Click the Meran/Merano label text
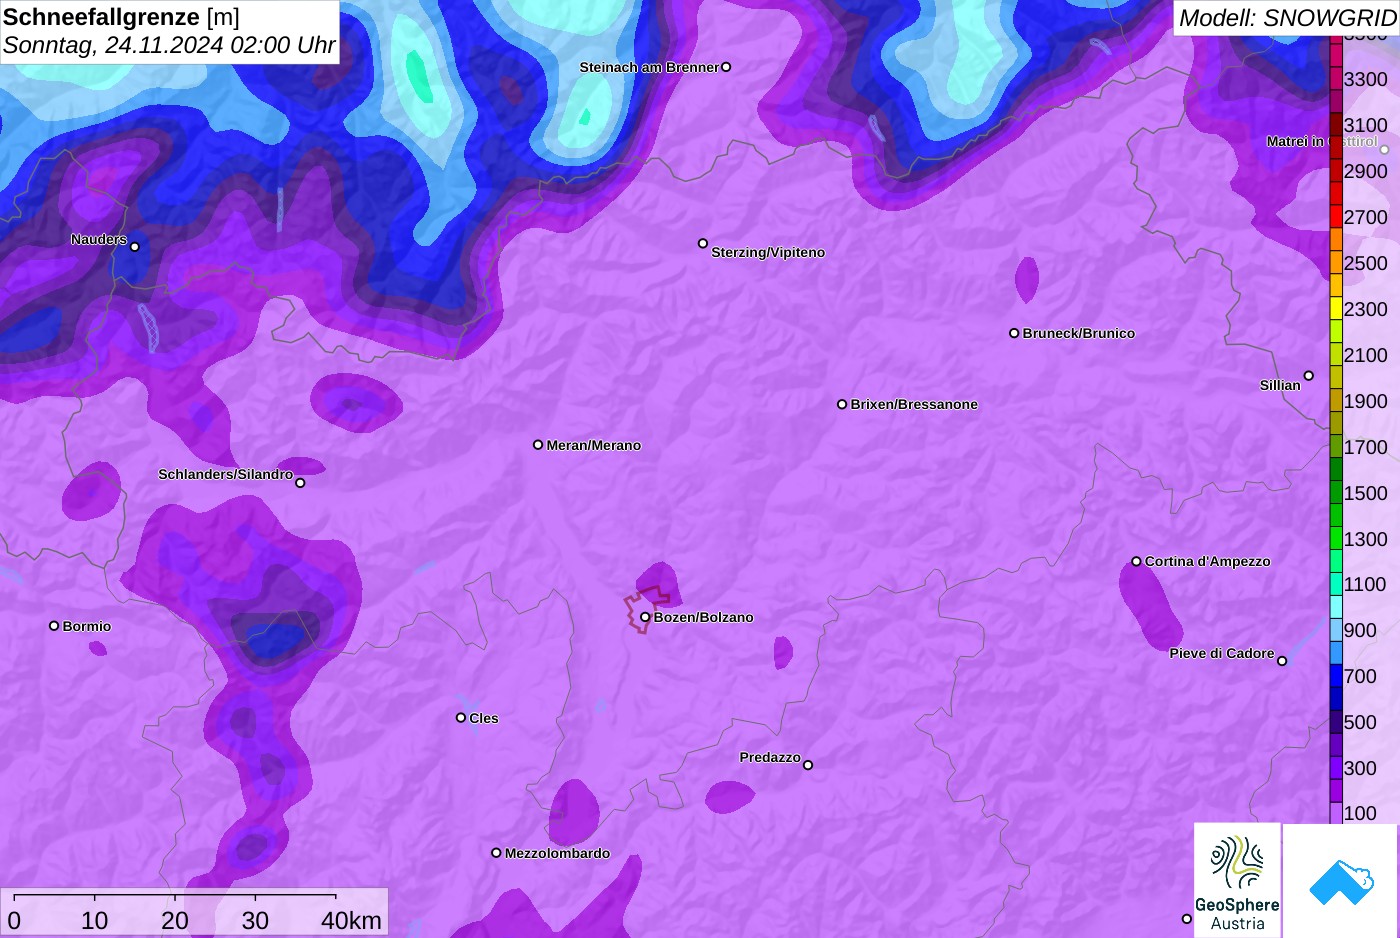This screenshot has width=1400, height=938. tap(593, 445)
